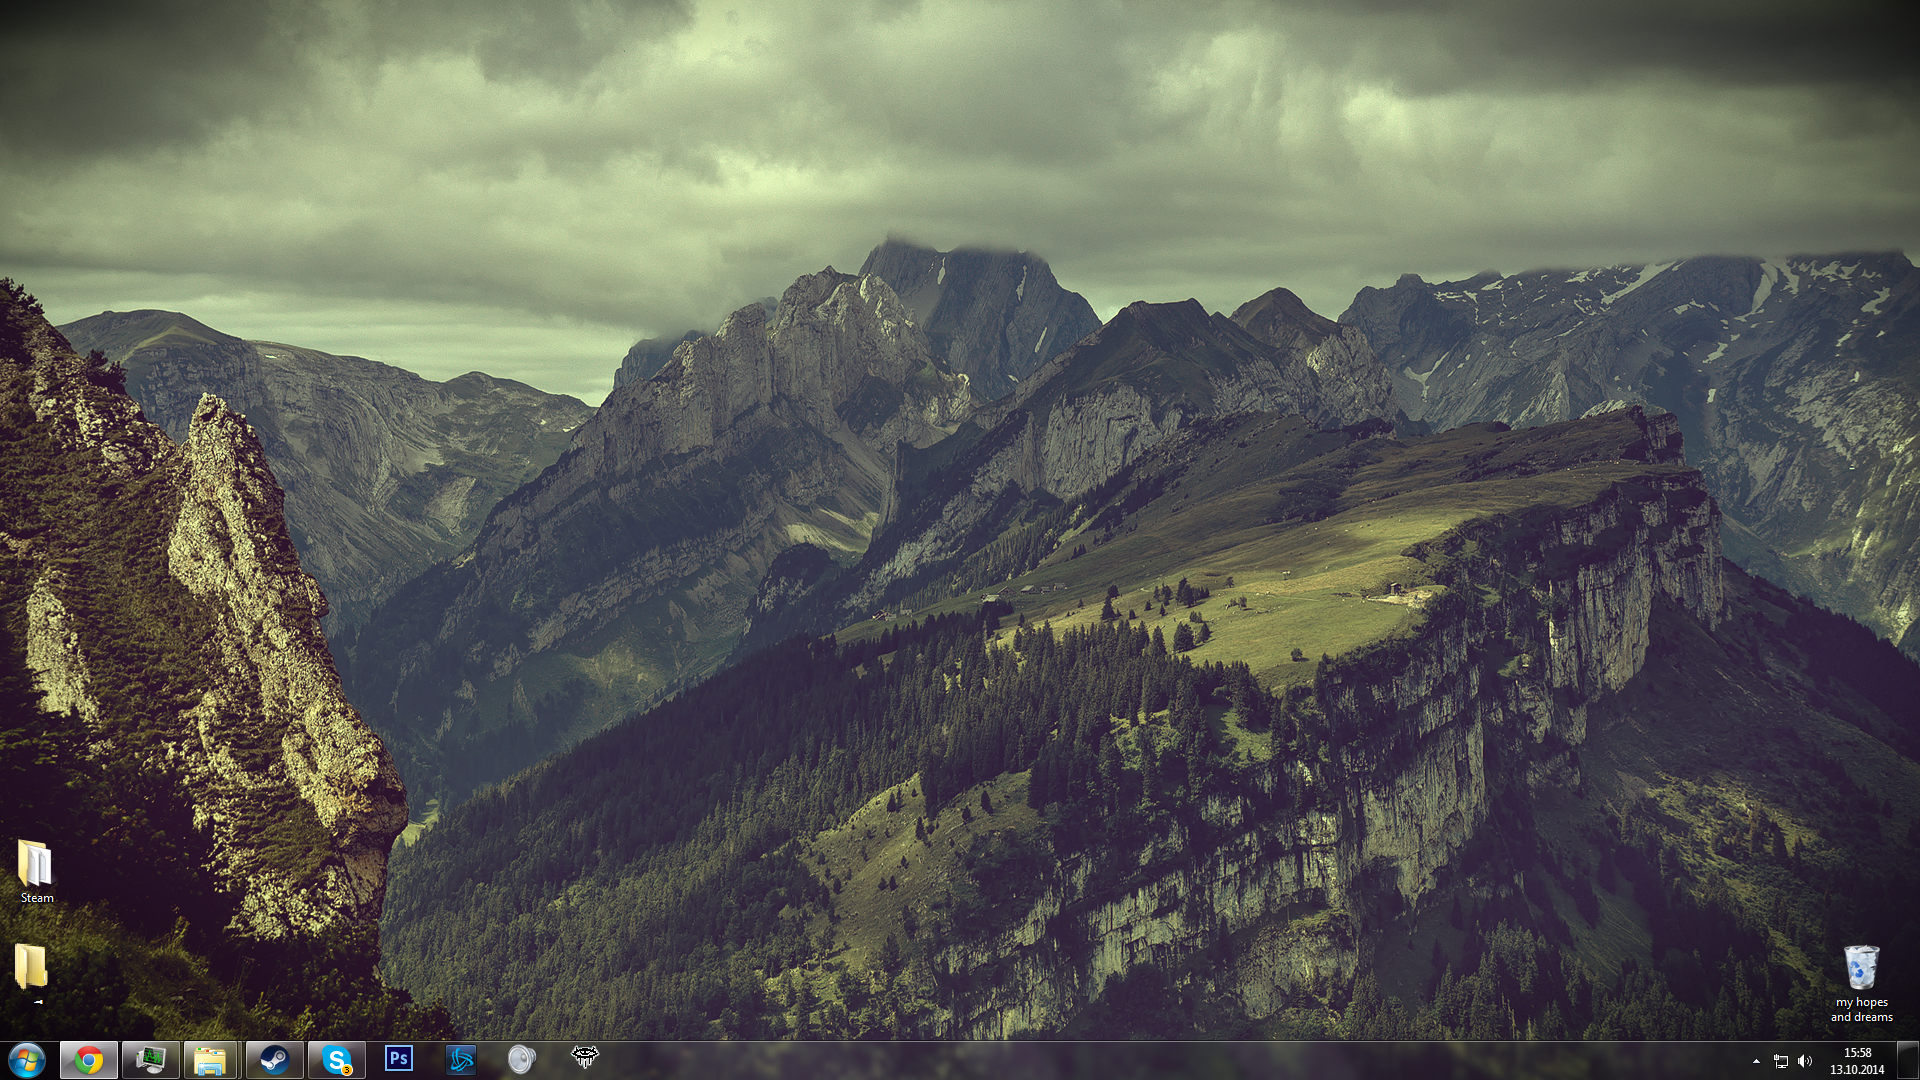Launch Battle.net from the taskbar

coord(460,1060)
